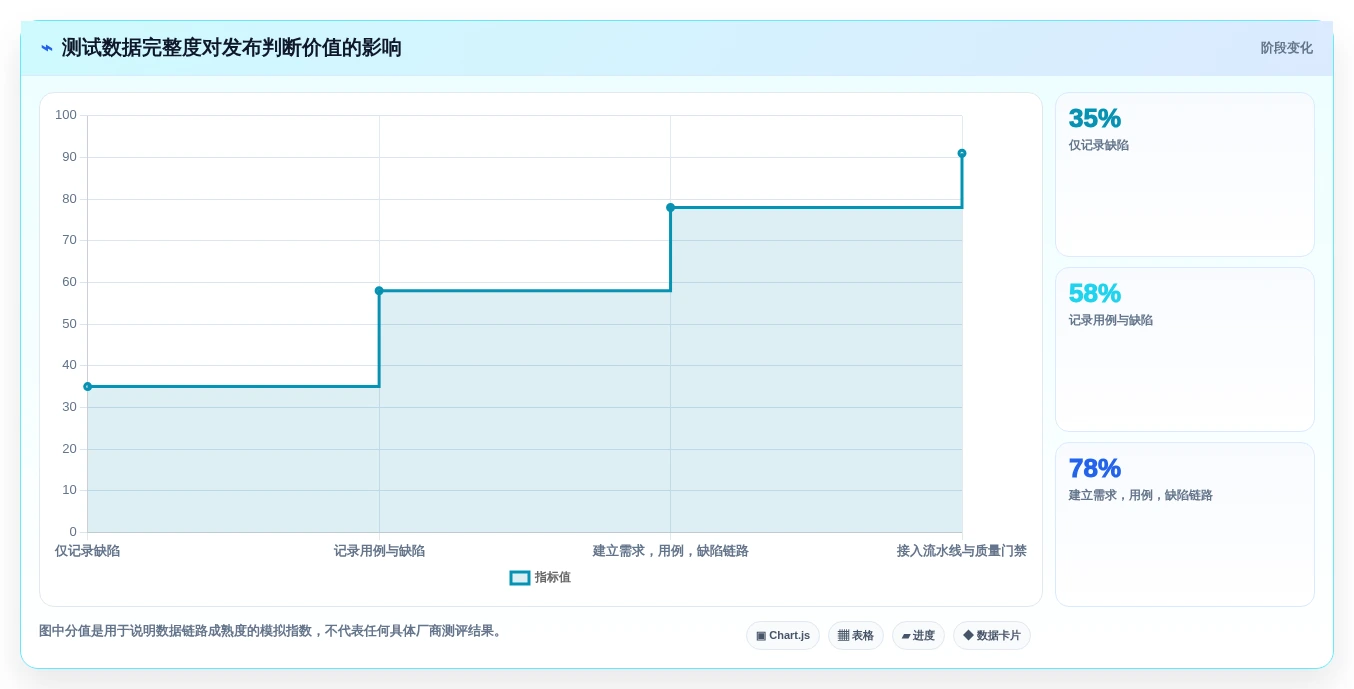Click the lightning icon beside the title
Screen dimensions: 1354x689
(46, 48)
